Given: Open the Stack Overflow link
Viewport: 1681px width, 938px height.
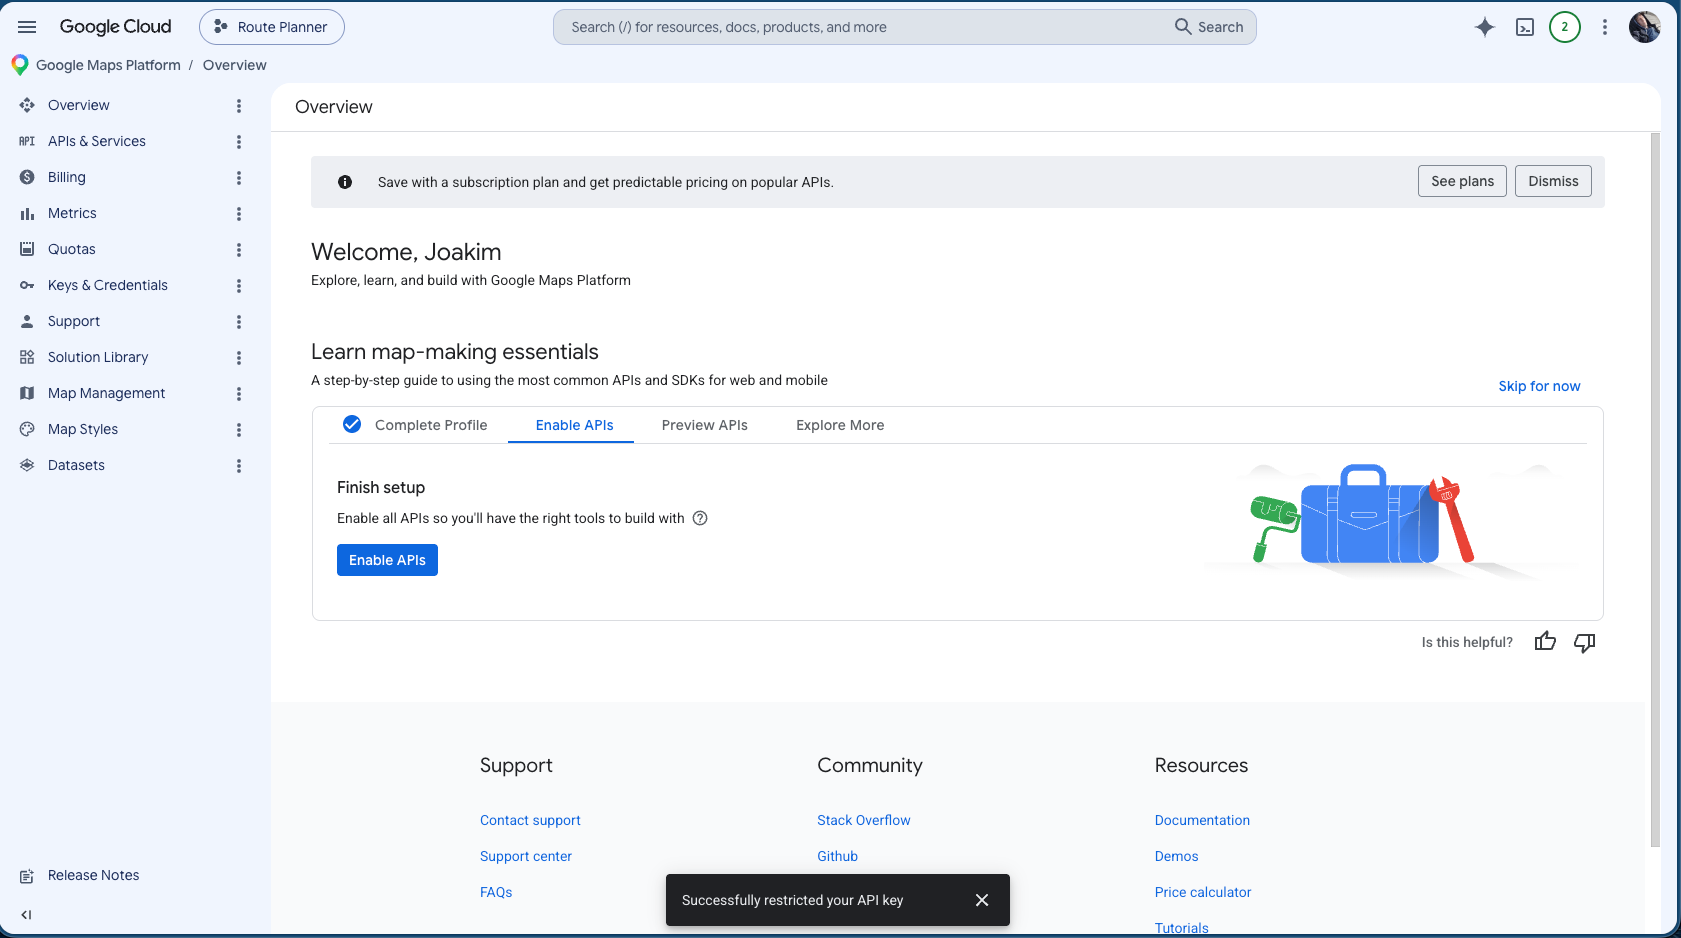Looking at the screenshot, I should pyautogui.click(x=864, y=820).
